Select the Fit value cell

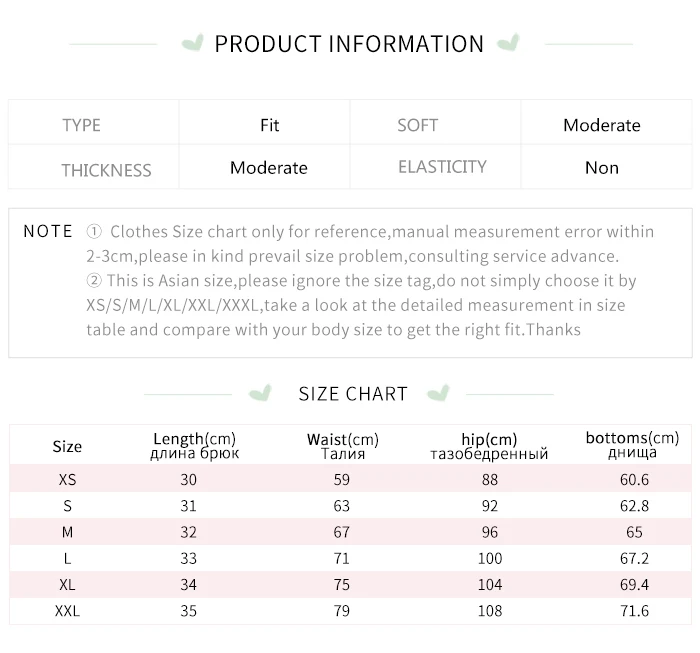pos(269,125)
